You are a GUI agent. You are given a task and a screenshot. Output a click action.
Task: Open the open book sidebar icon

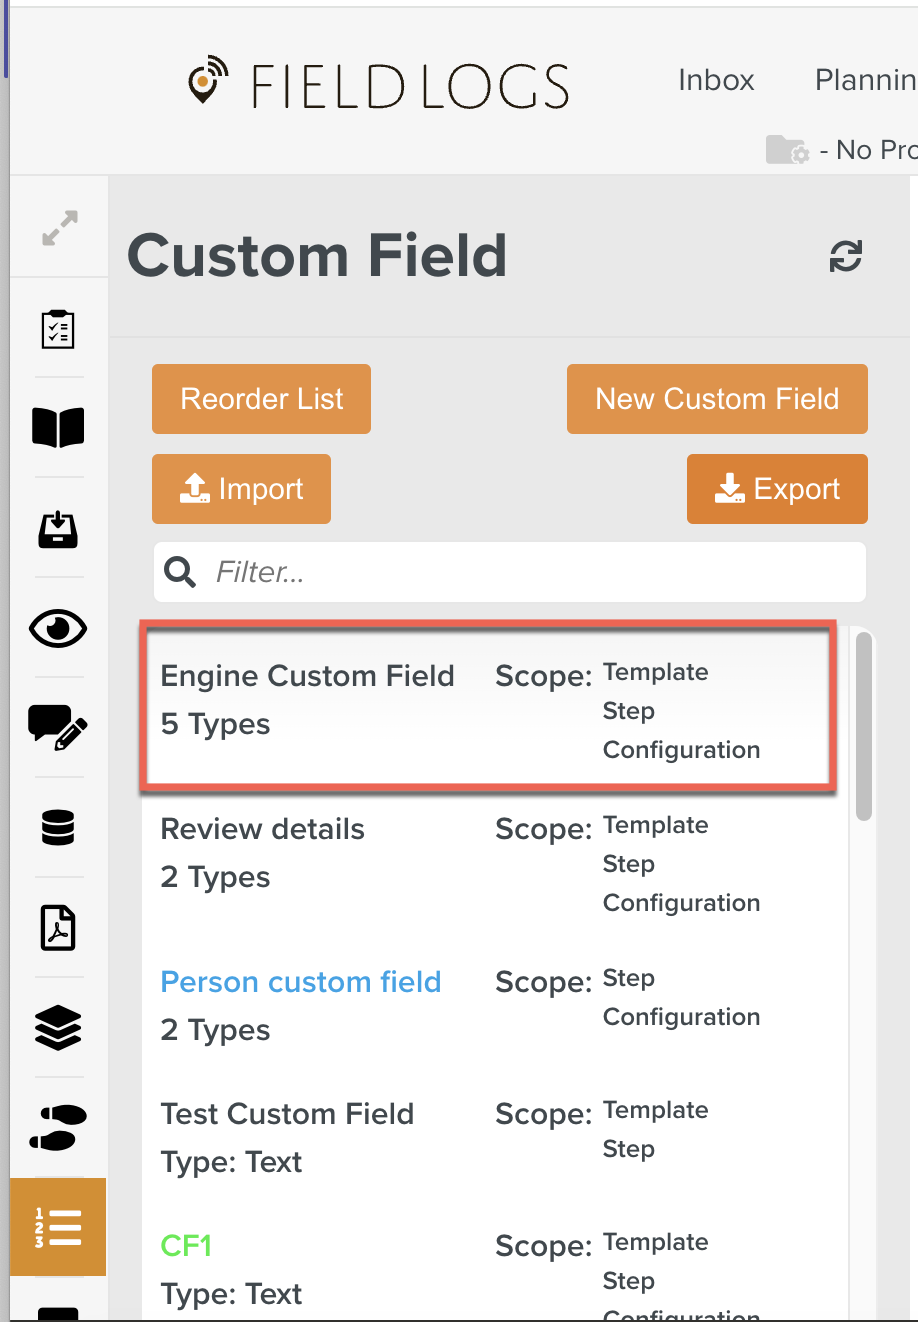click(x=58, y=428)
